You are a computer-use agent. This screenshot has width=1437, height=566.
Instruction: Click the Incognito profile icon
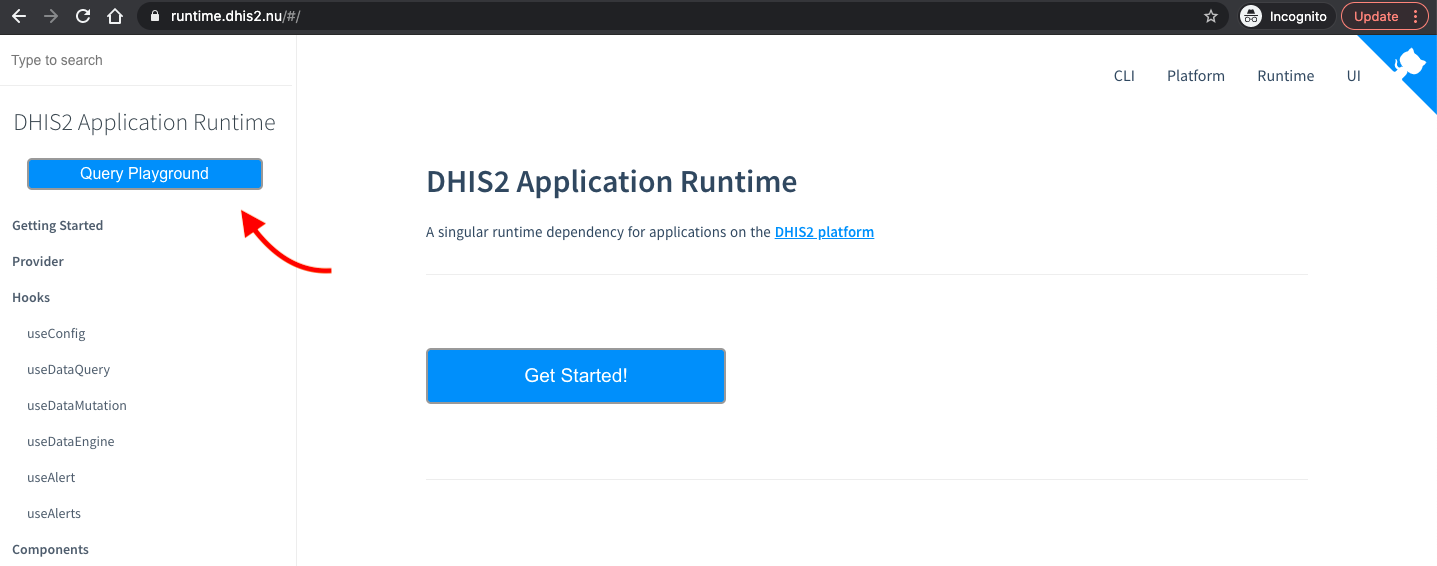(x=1250, y=16)
